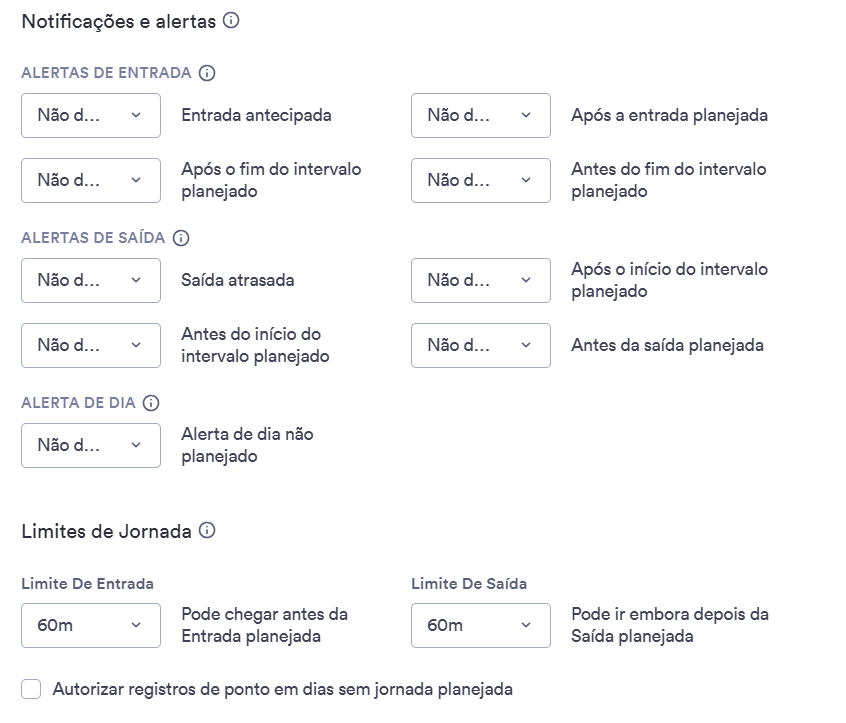Open the Entrada antecipada dropdown
Viewport: 846px width, 723px height.
(x=91, y=115)
